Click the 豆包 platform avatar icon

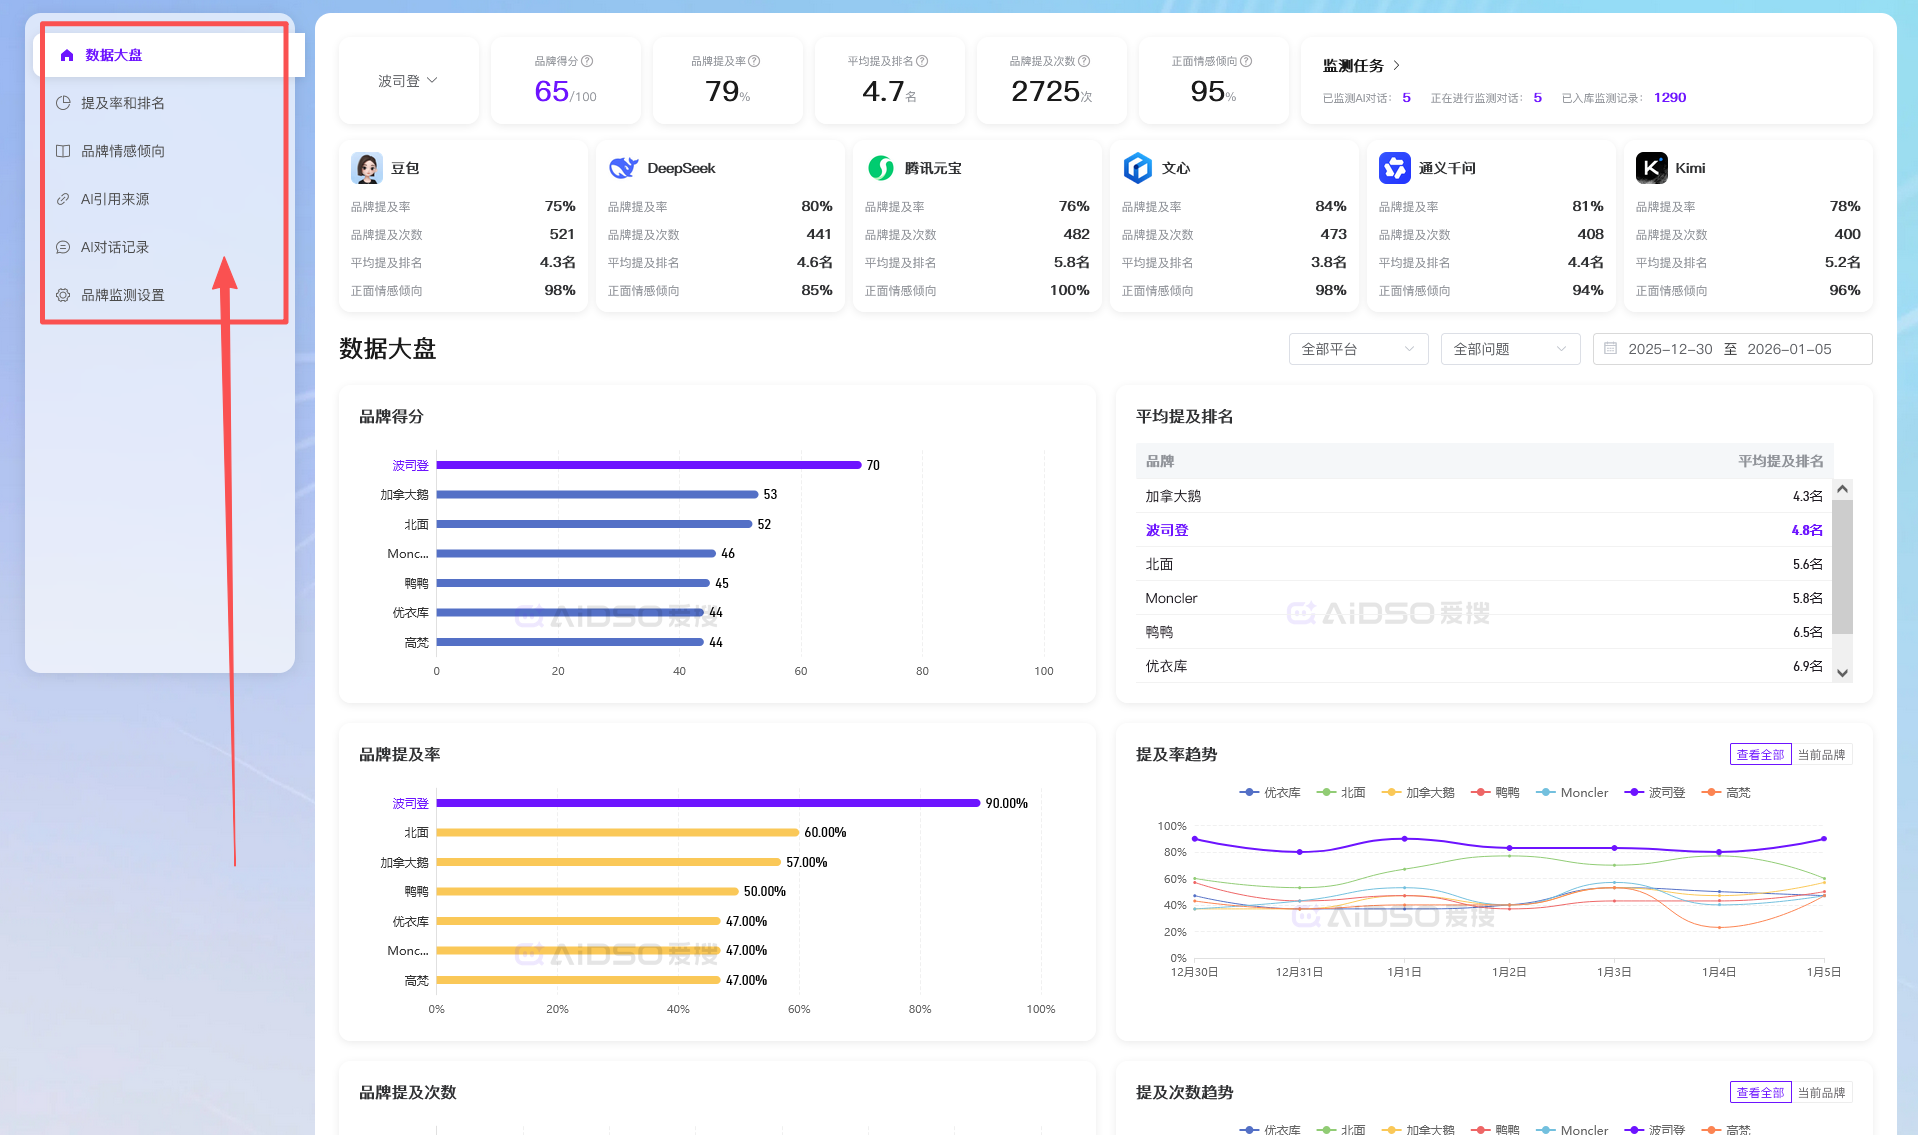(367, 168)
